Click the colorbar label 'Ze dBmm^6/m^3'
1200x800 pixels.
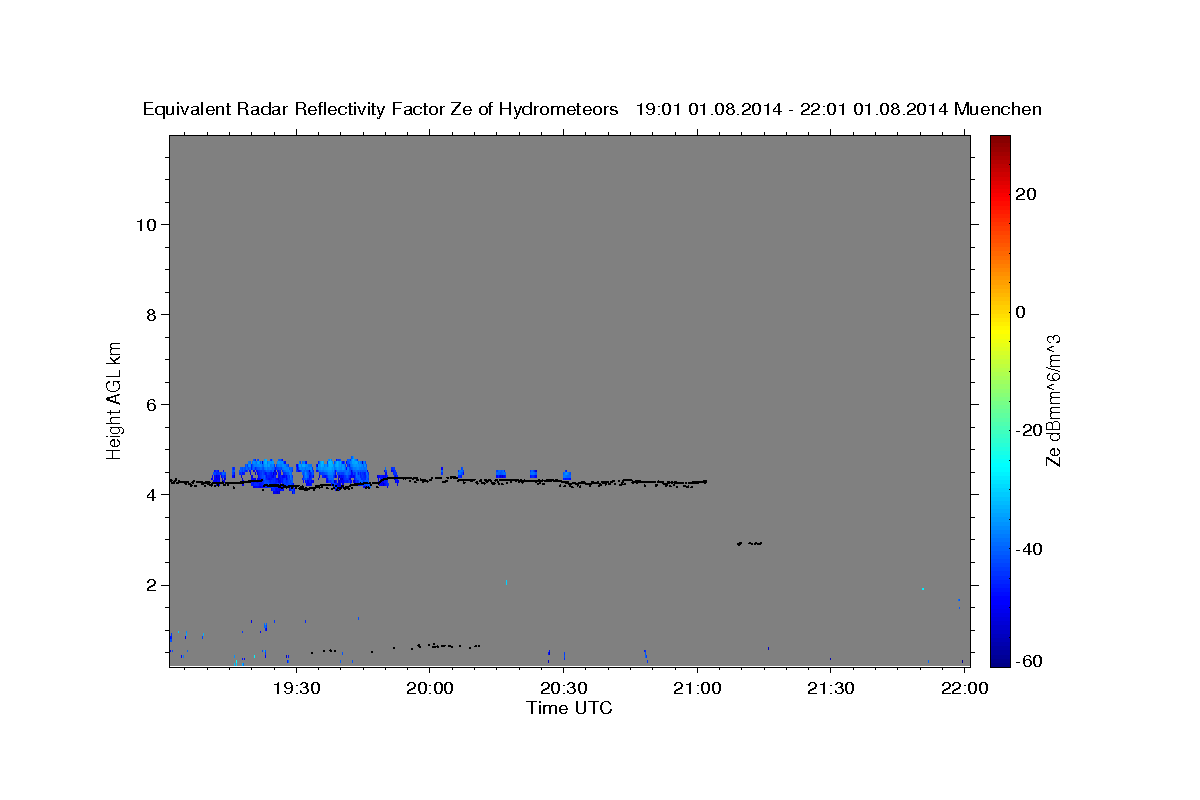click(x=1053, y=400)
